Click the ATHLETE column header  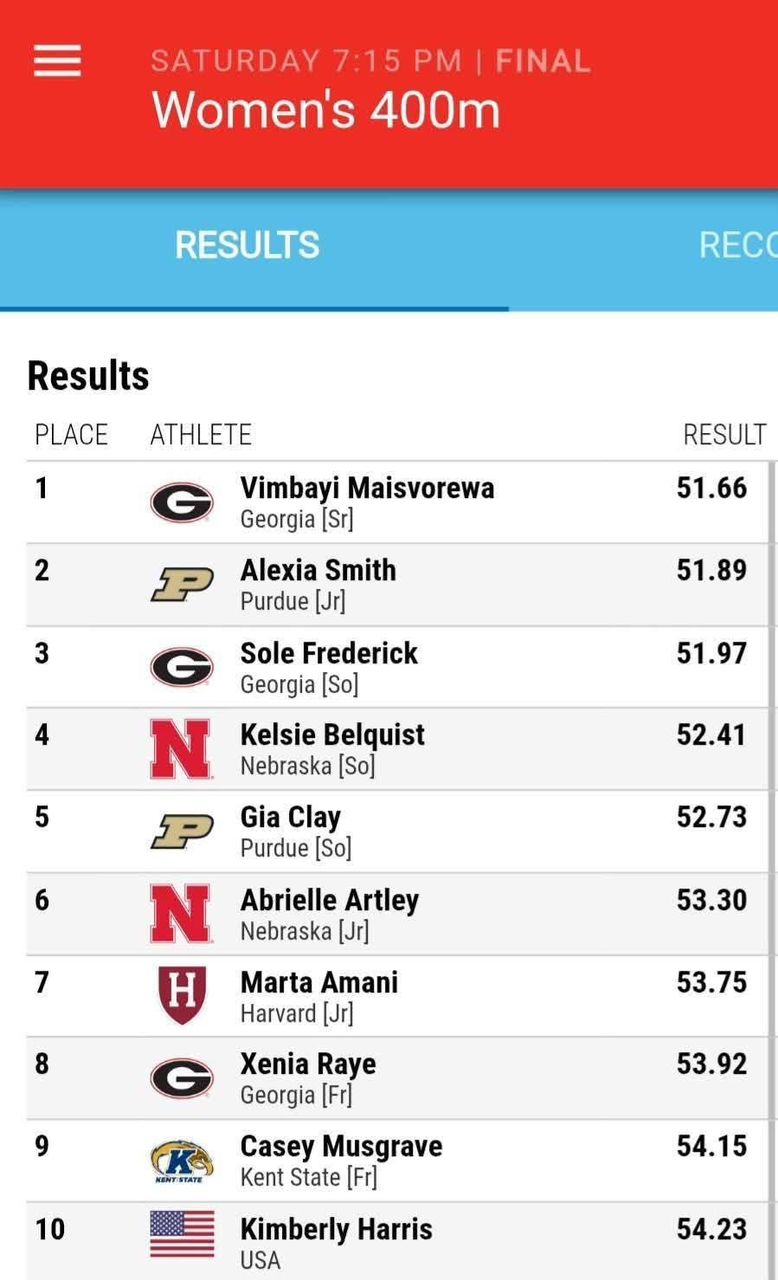coord(201,435)
